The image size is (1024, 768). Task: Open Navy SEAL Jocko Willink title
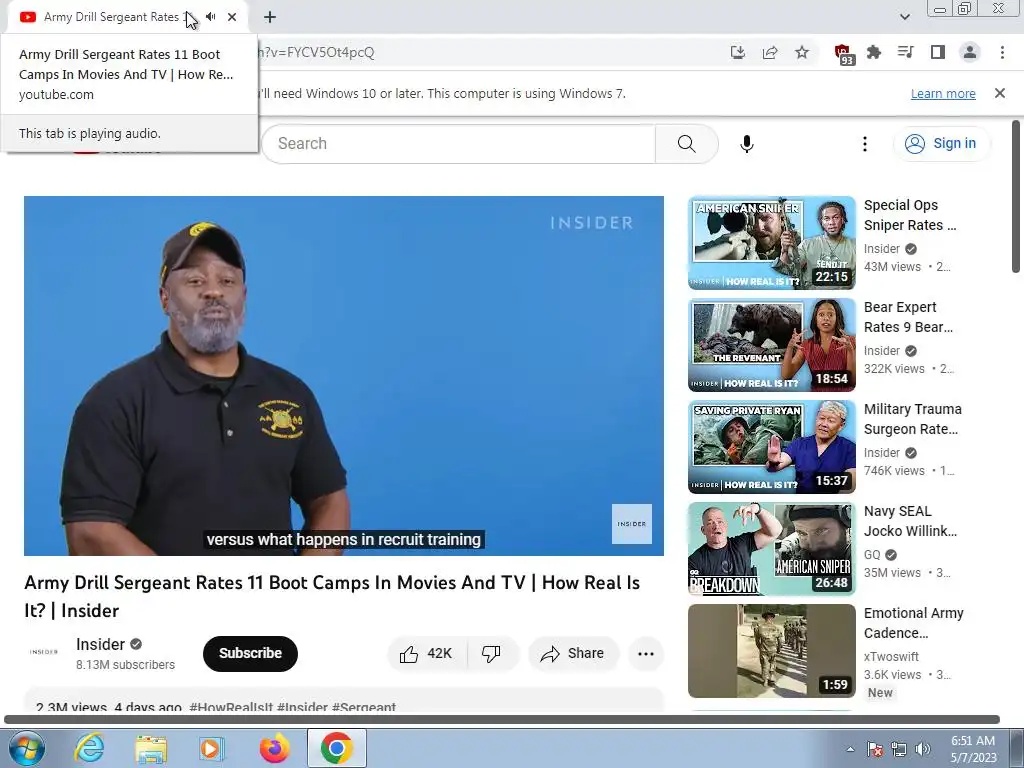pos(910,520)
